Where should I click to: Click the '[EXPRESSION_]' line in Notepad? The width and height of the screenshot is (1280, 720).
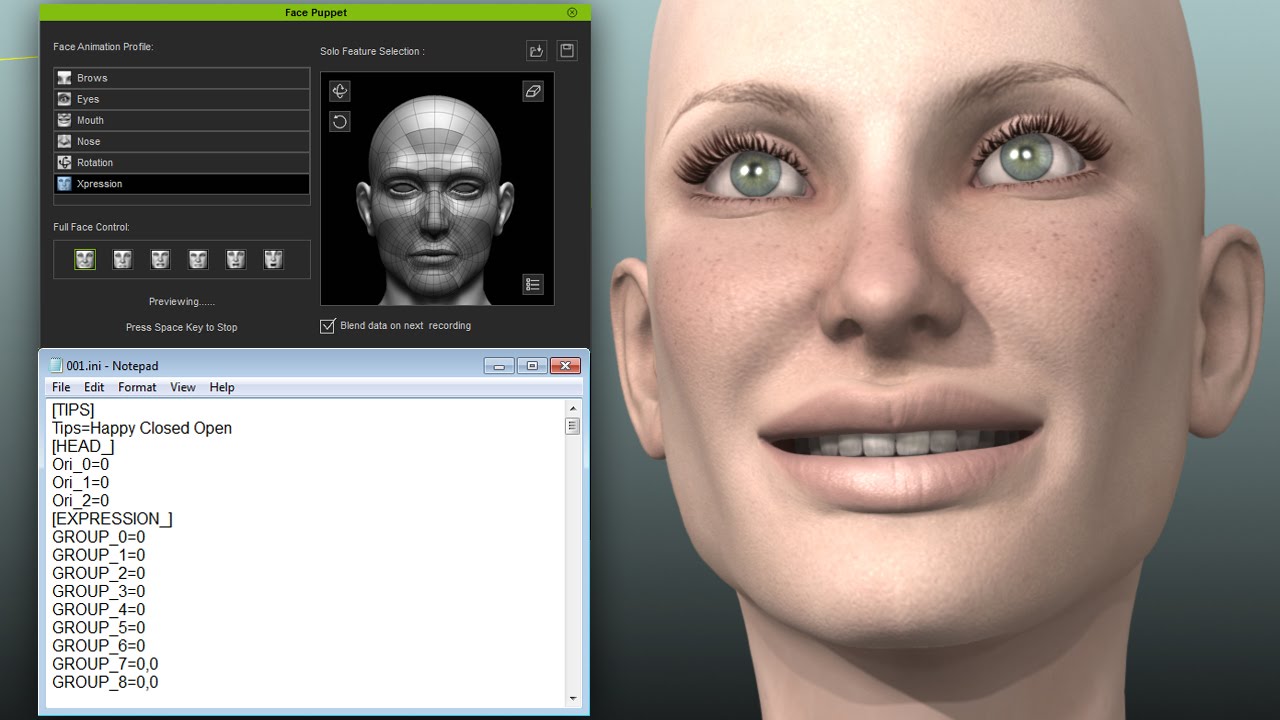click(x=112, y=518)
